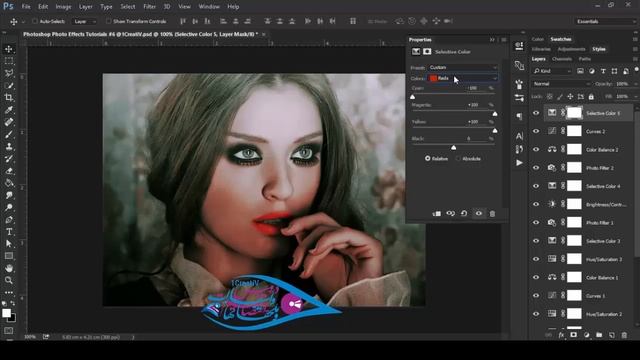Screen dimensions: 640x360
Task: Switch to the Adjustments tab
Action: 571,49
